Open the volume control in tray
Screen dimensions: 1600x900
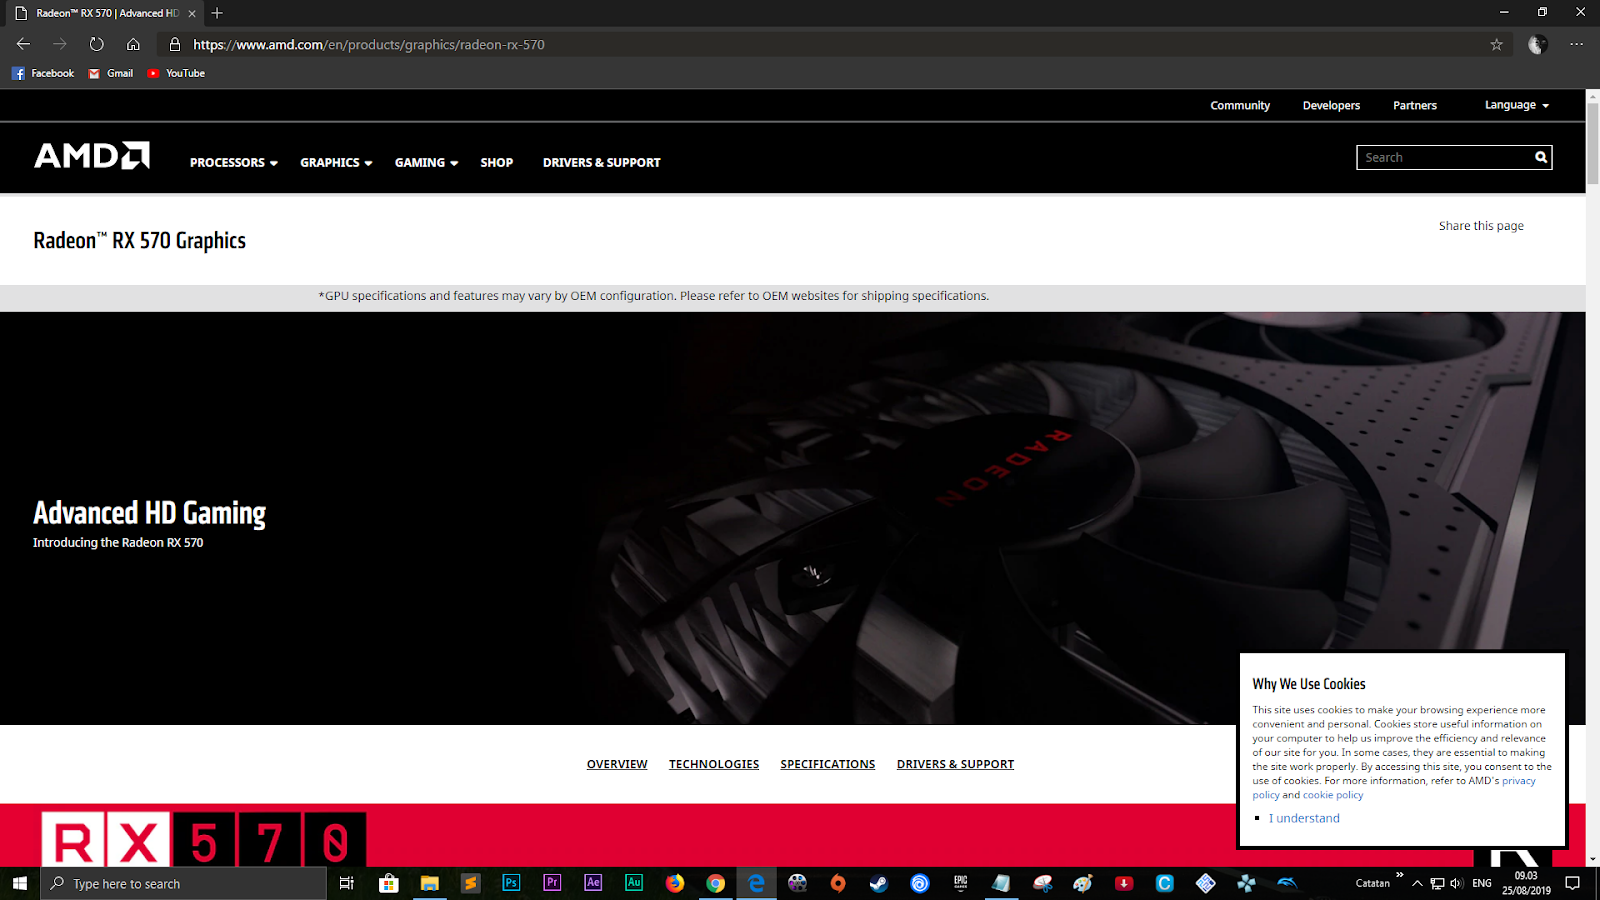click(x=1456, y=883)
